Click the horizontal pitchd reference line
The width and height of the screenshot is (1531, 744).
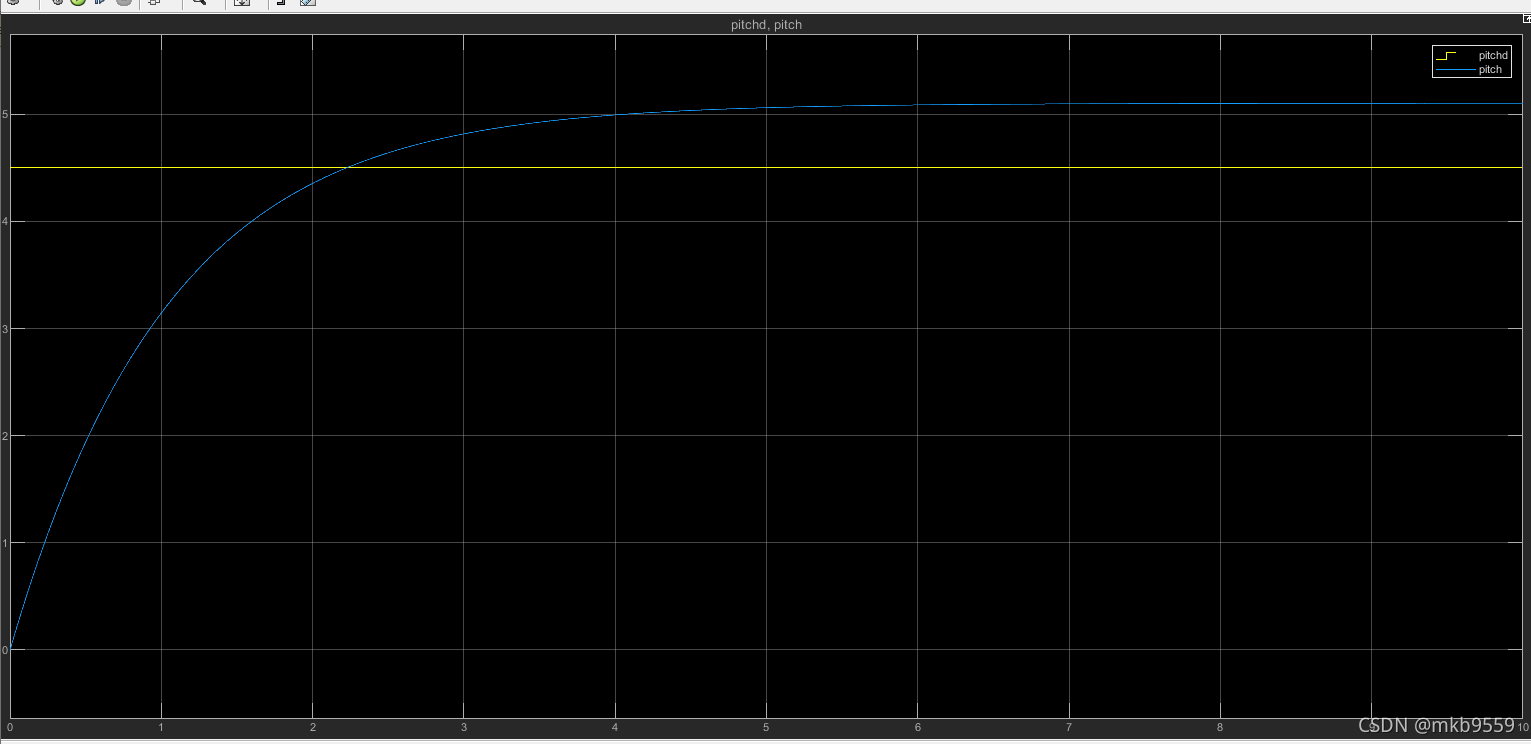[766, 168]
